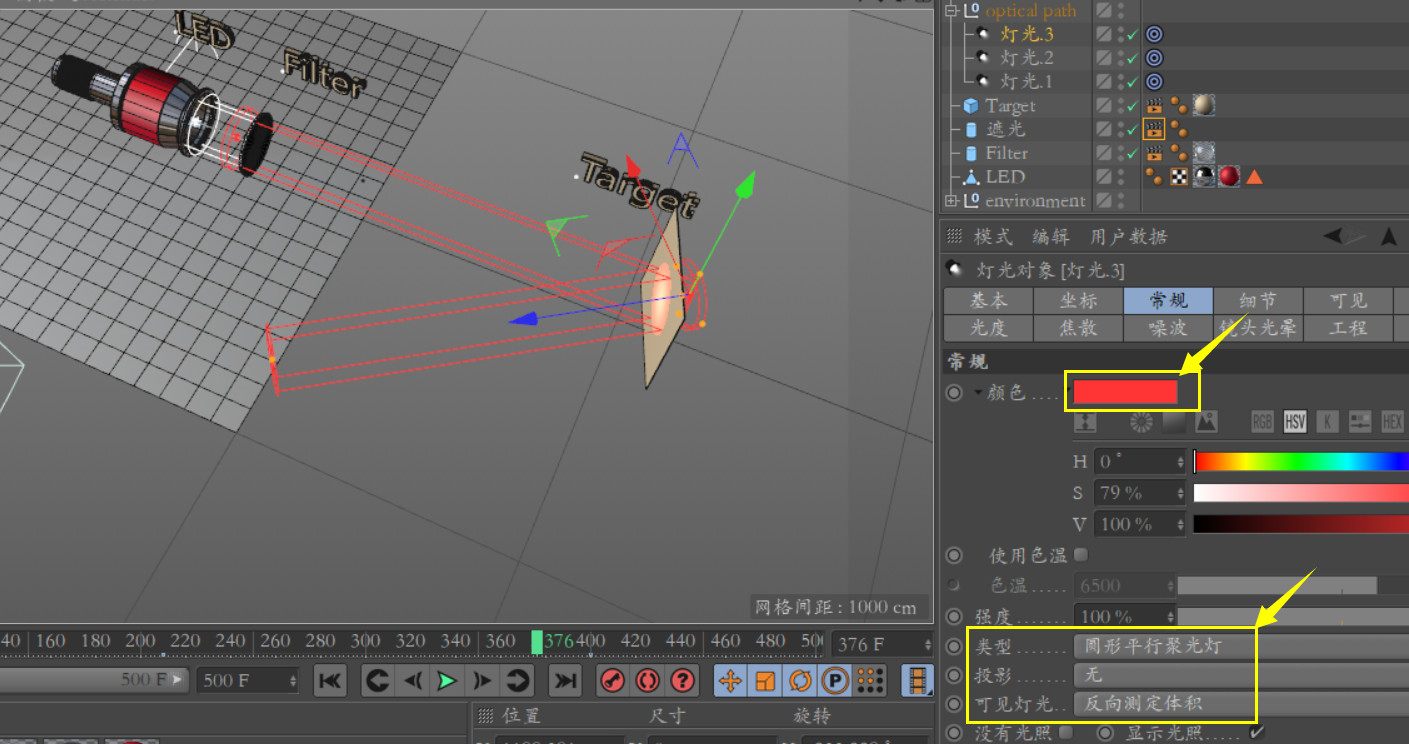Go to end of animation
The height and width of the screenshot is (744, 1409).
pyautogui.click(x=566, y=681)
